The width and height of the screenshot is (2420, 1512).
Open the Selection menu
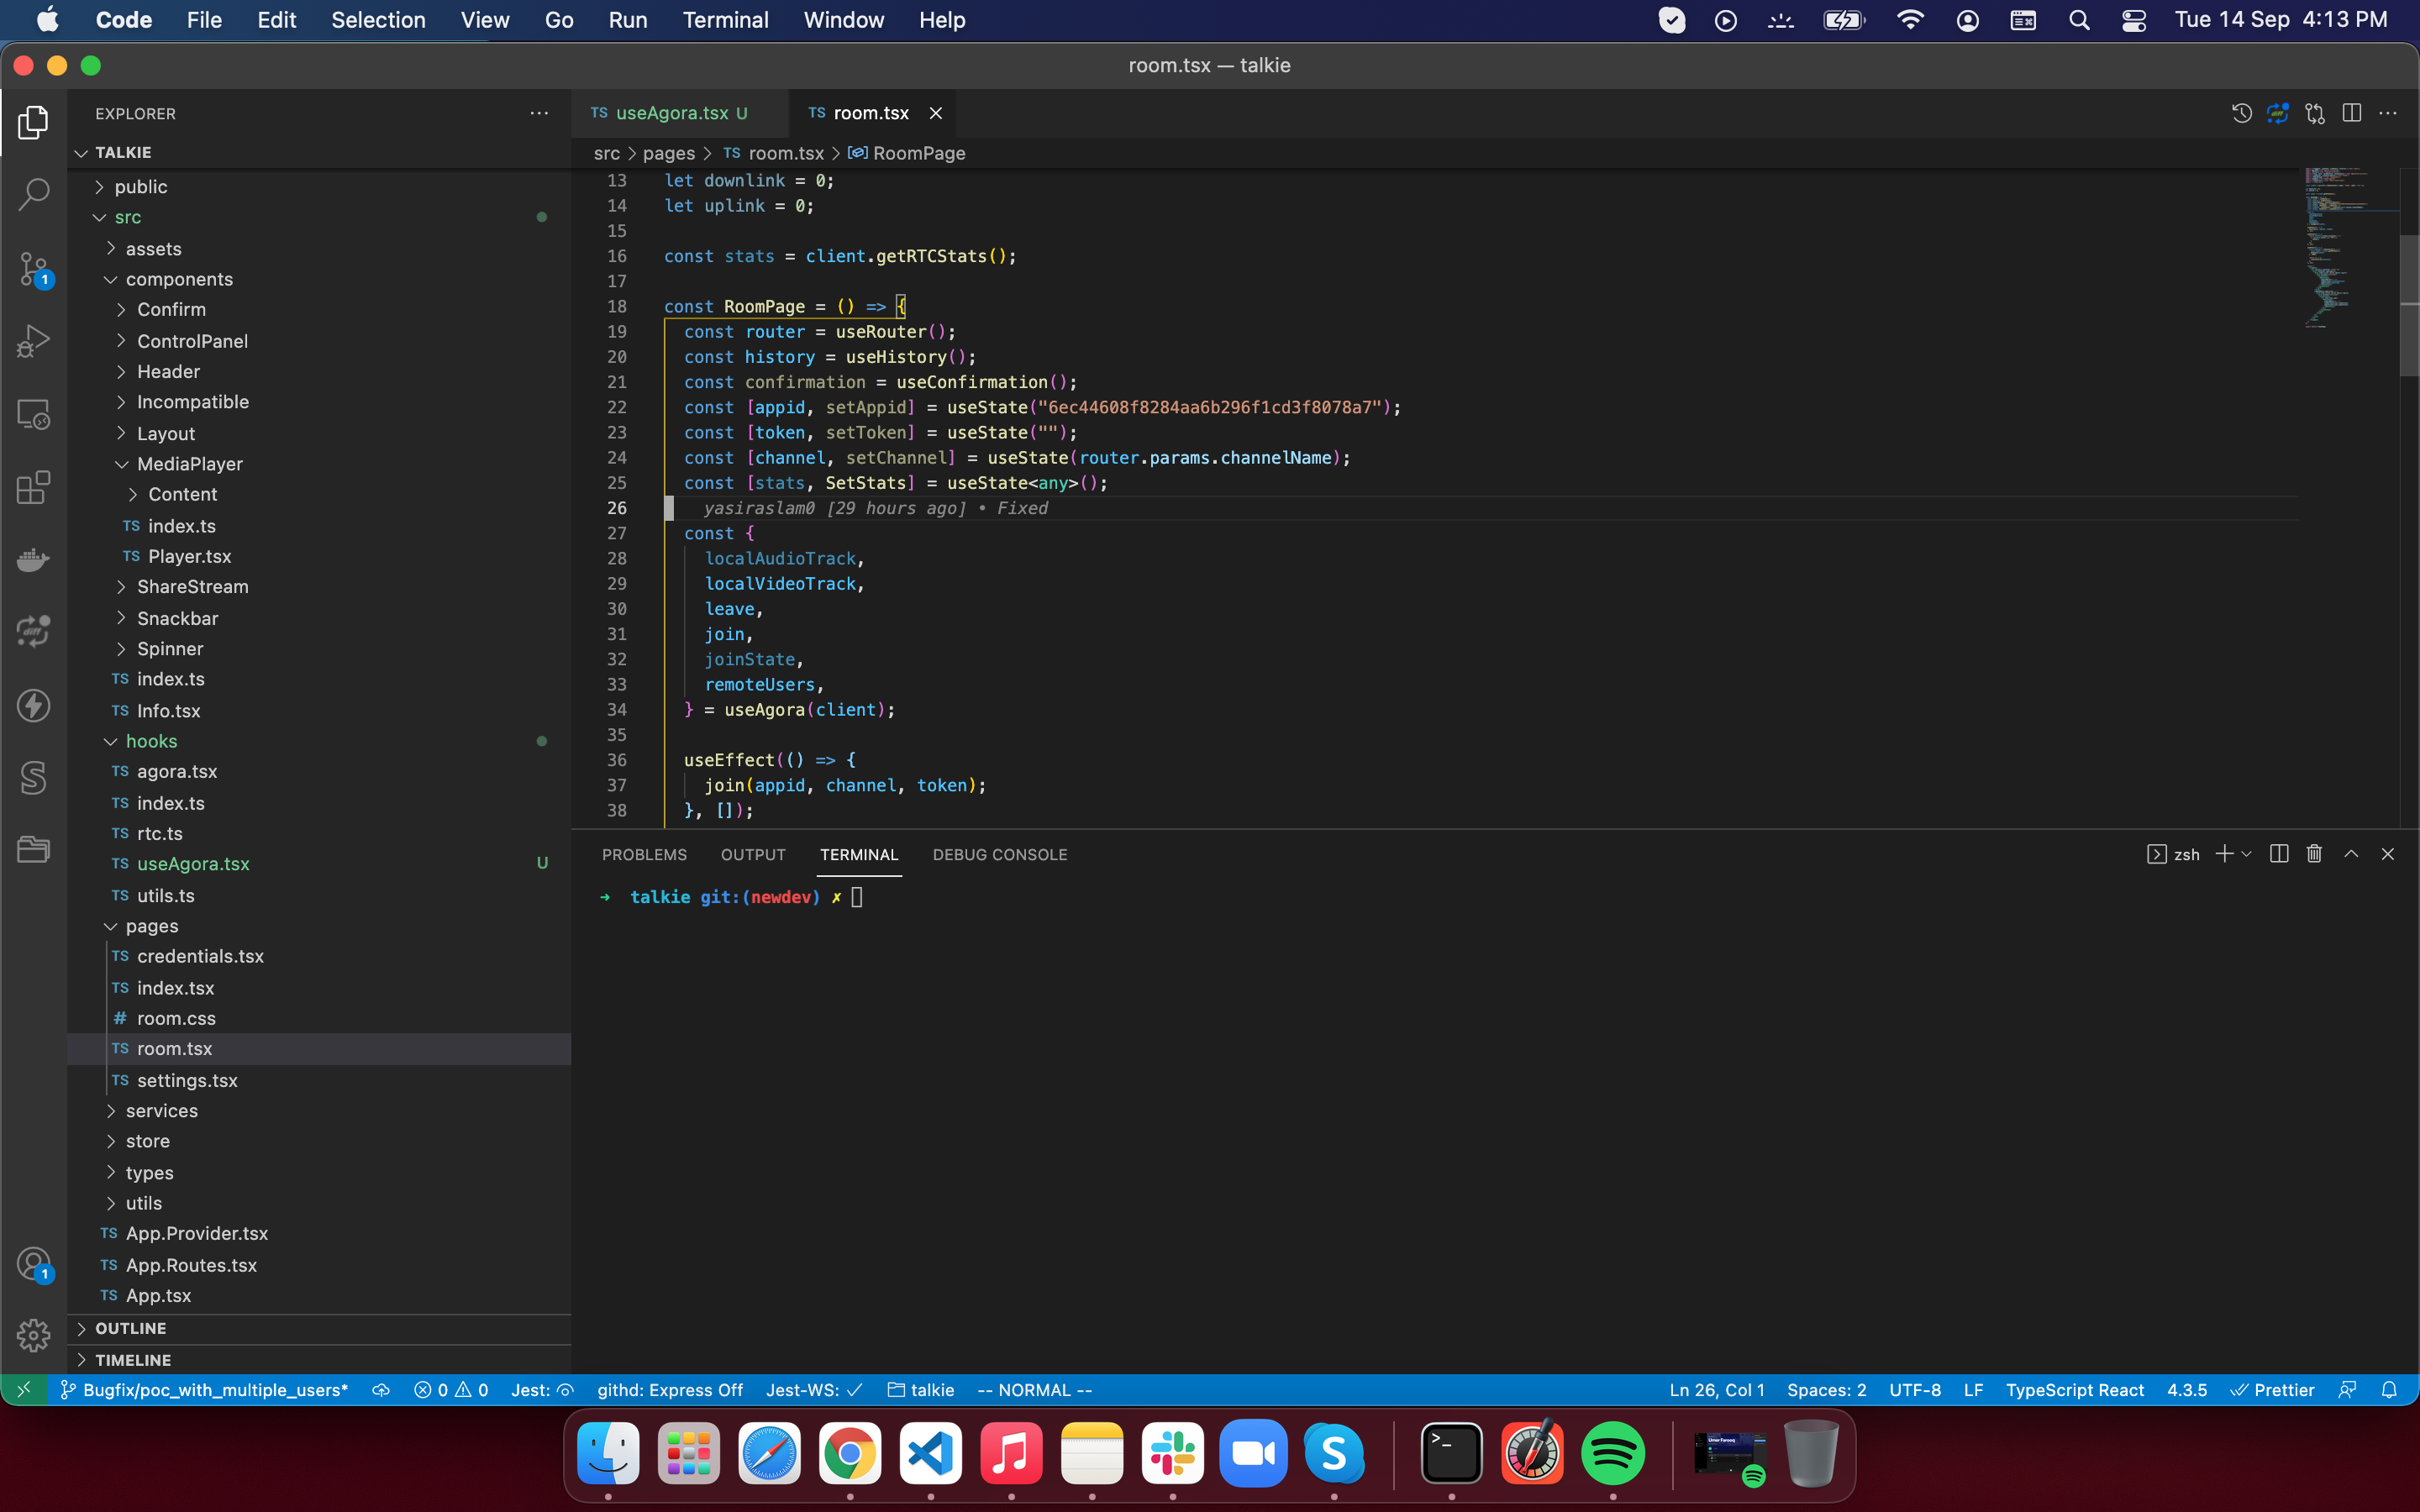378,20
